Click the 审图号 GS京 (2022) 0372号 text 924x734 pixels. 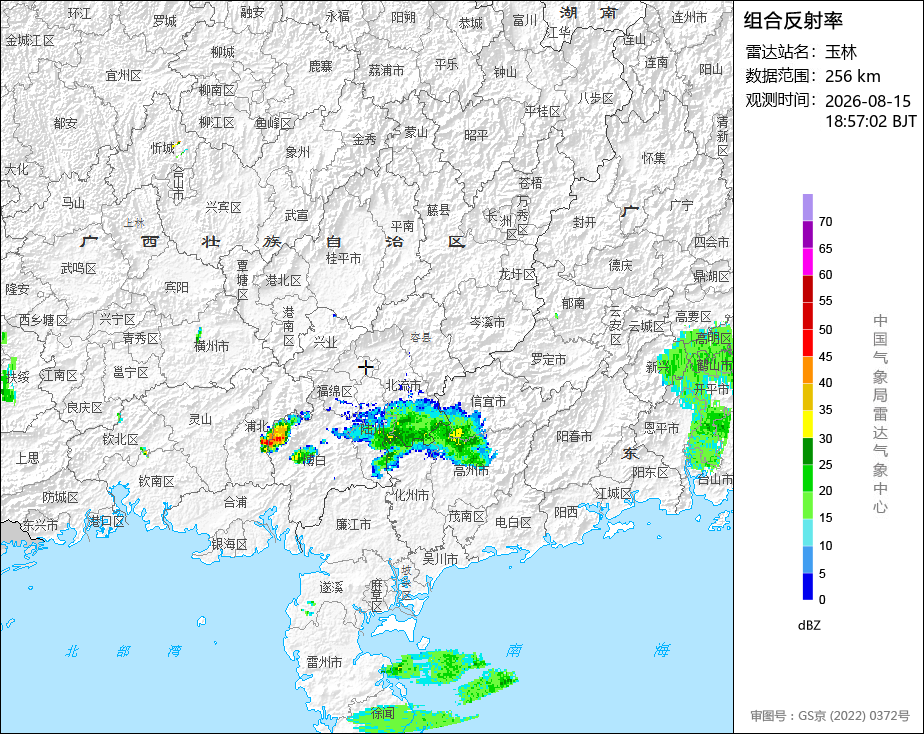pos(830,716)
